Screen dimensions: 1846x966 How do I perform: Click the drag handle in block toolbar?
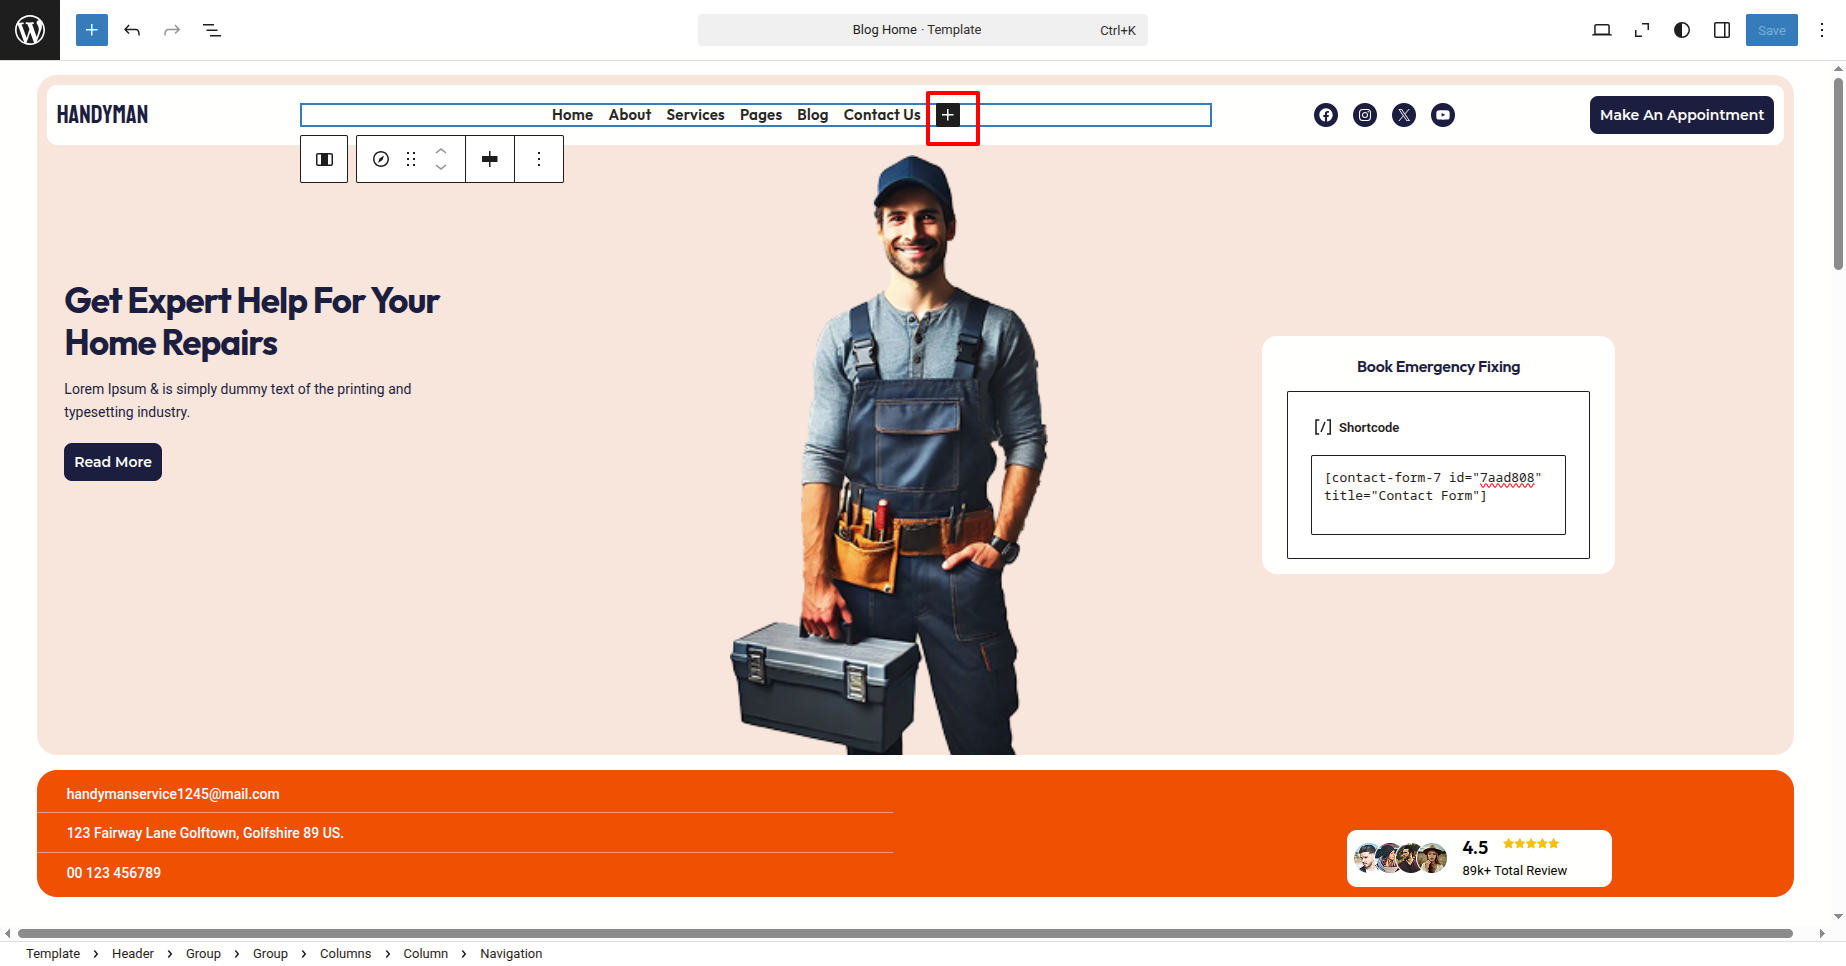411,159
